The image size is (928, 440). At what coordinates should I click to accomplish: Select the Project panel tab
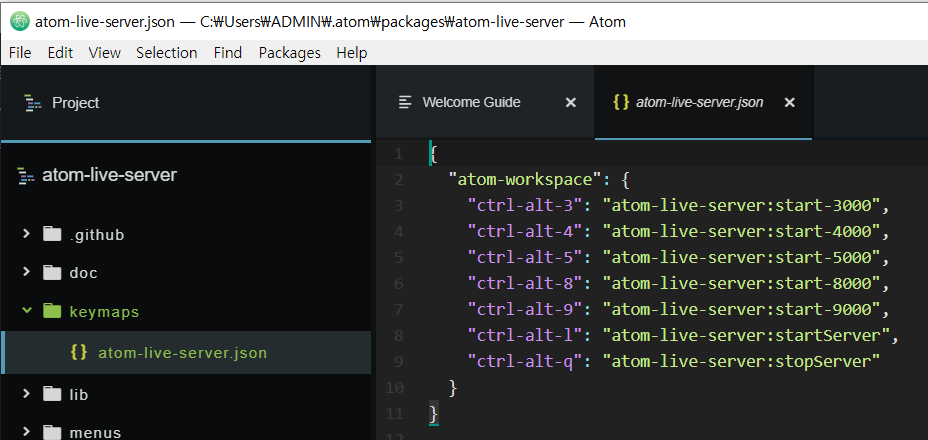pos(185,103)
